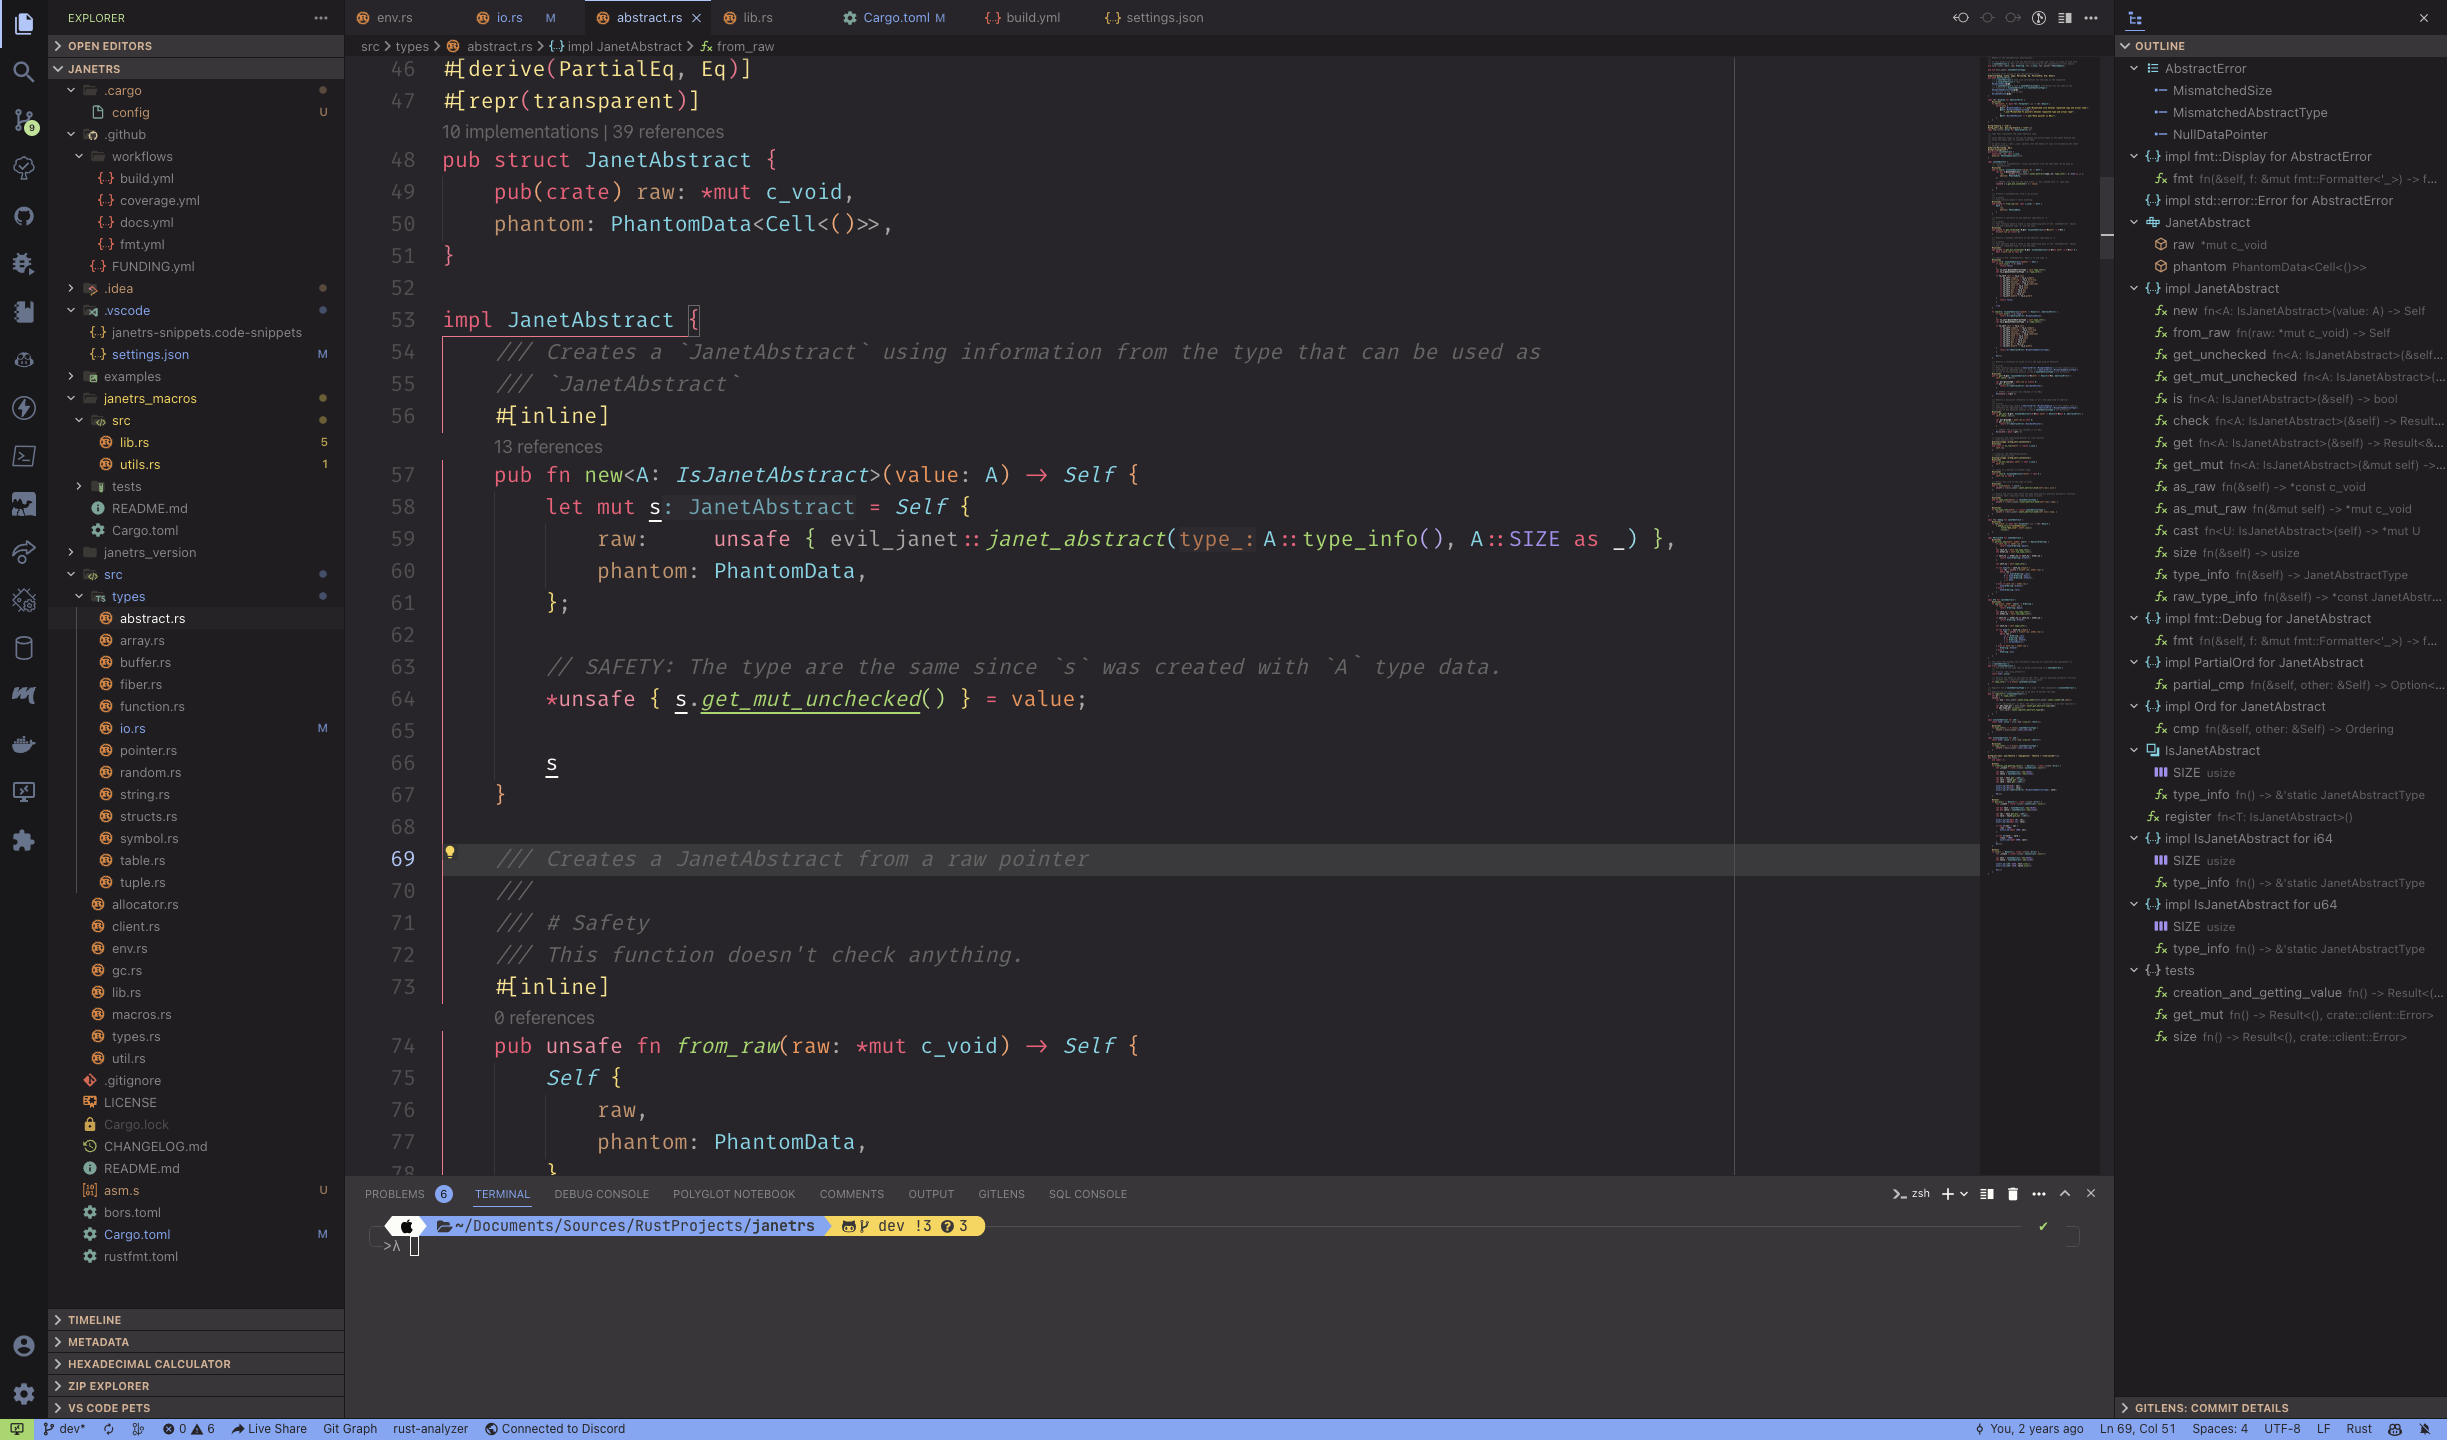Image resolution: width=2447 pixels, height=1440 pixels.
Task: Open the new terminal launch profile dropdown
Action: click(x=1964, y=1194)
